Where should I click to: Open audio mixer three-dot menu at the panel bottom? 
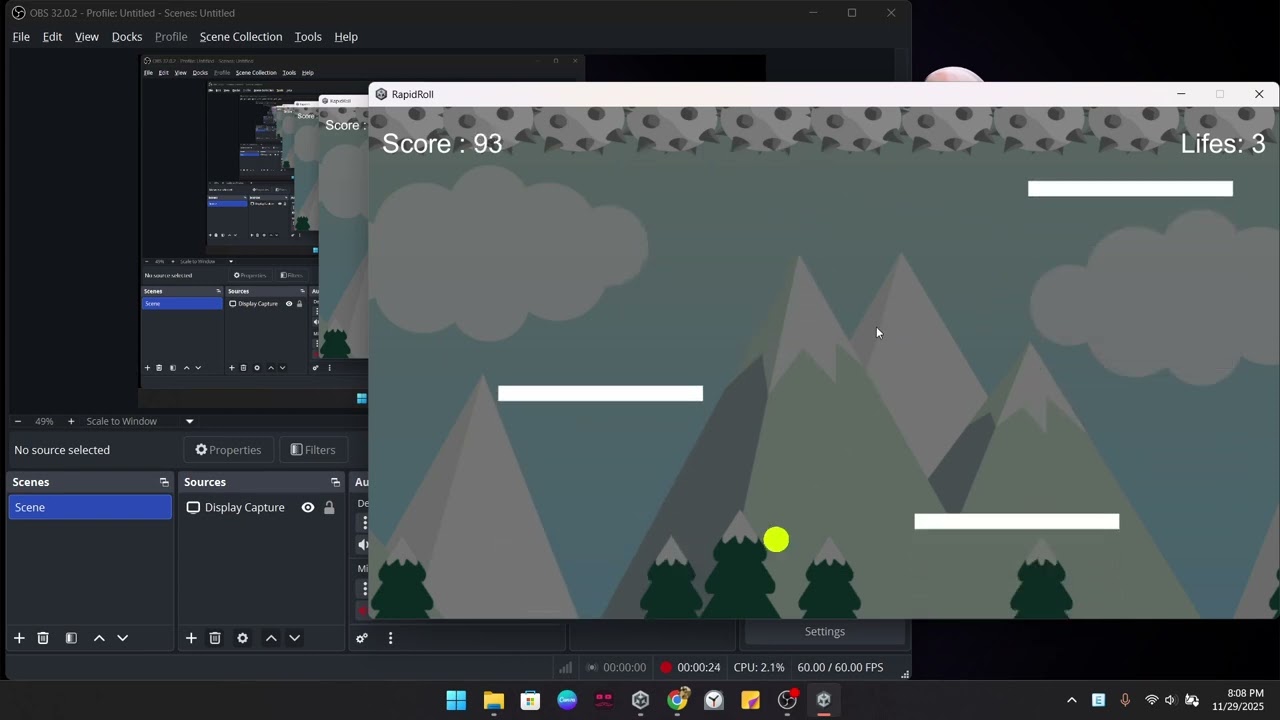click(390, 638)
